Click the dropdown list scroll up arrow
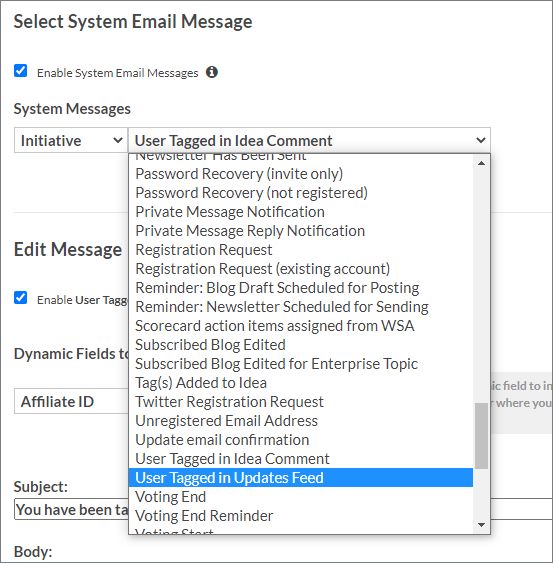 point(482,163)
